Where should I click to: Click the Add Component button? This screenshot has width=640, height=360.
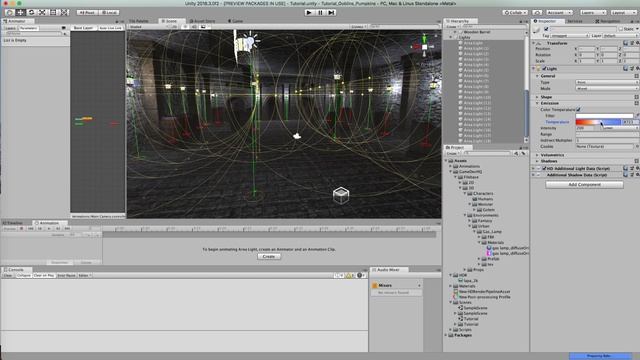pyautogui.click(x=584, y=184)
